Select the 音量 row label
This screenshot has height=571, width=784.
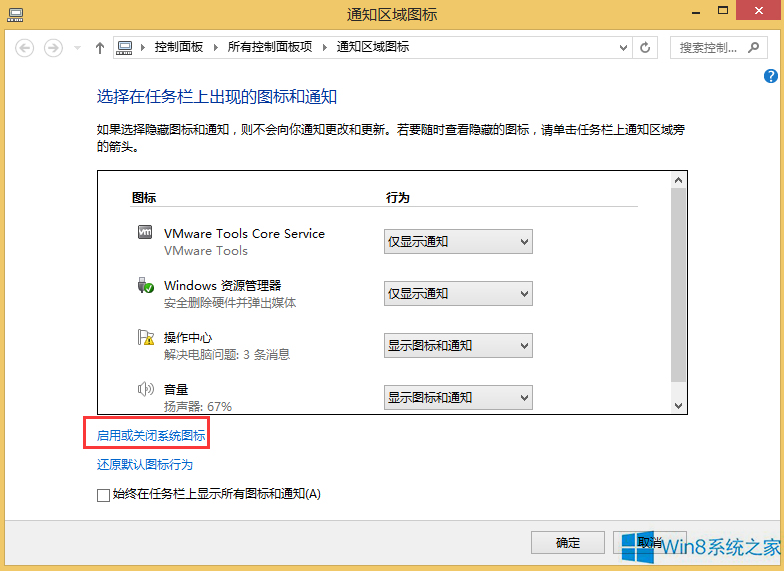pyautogui.click(x=176, y=390)
